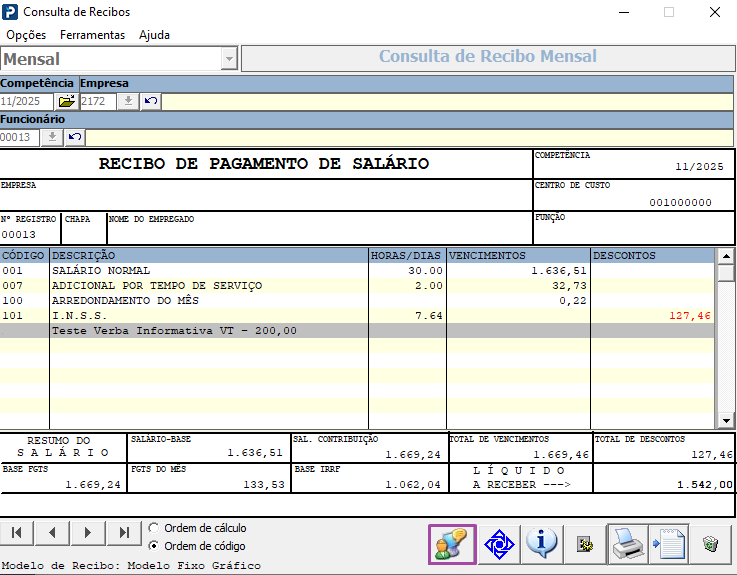Click the FGTS DO MÊS value 133,53
This screenshot has width=737, height=575.
[264, 484]
